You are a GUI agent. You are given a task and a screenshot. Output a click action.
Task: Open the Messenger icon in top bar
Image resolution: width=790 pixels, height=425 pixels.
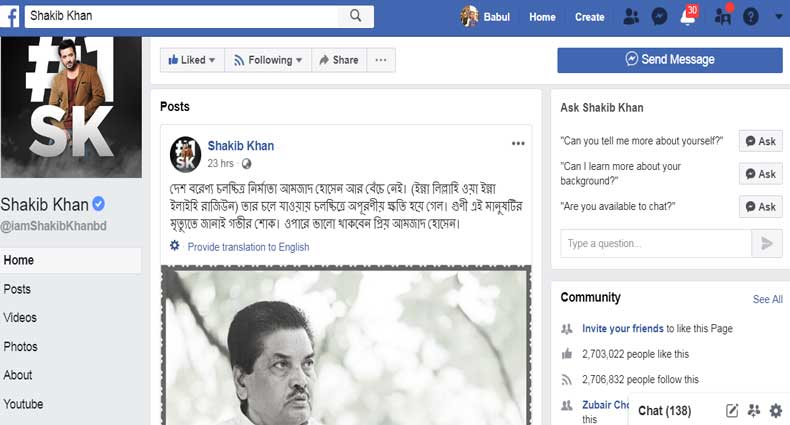click(x=659, y=17)
